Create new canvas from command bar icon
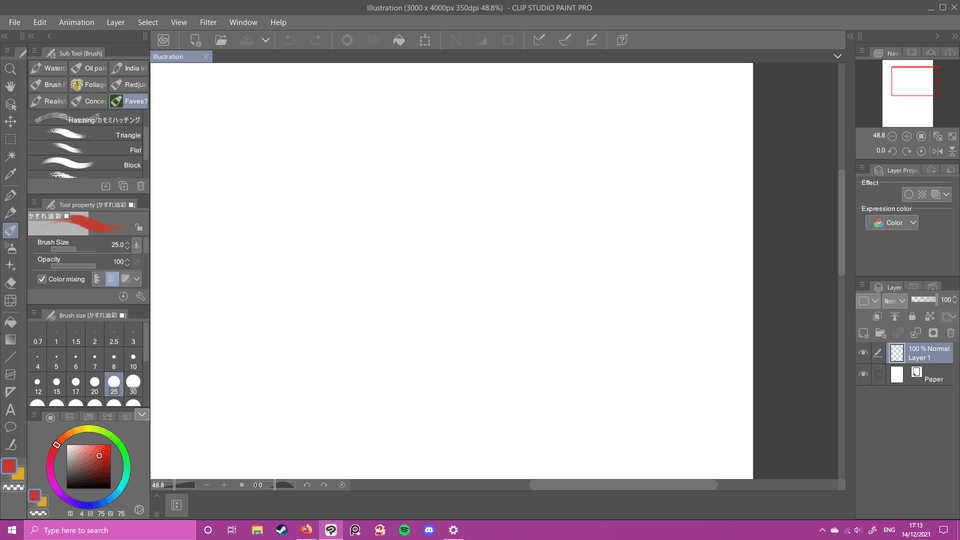Viewport: 960px width, 540px height. (195, 40)
